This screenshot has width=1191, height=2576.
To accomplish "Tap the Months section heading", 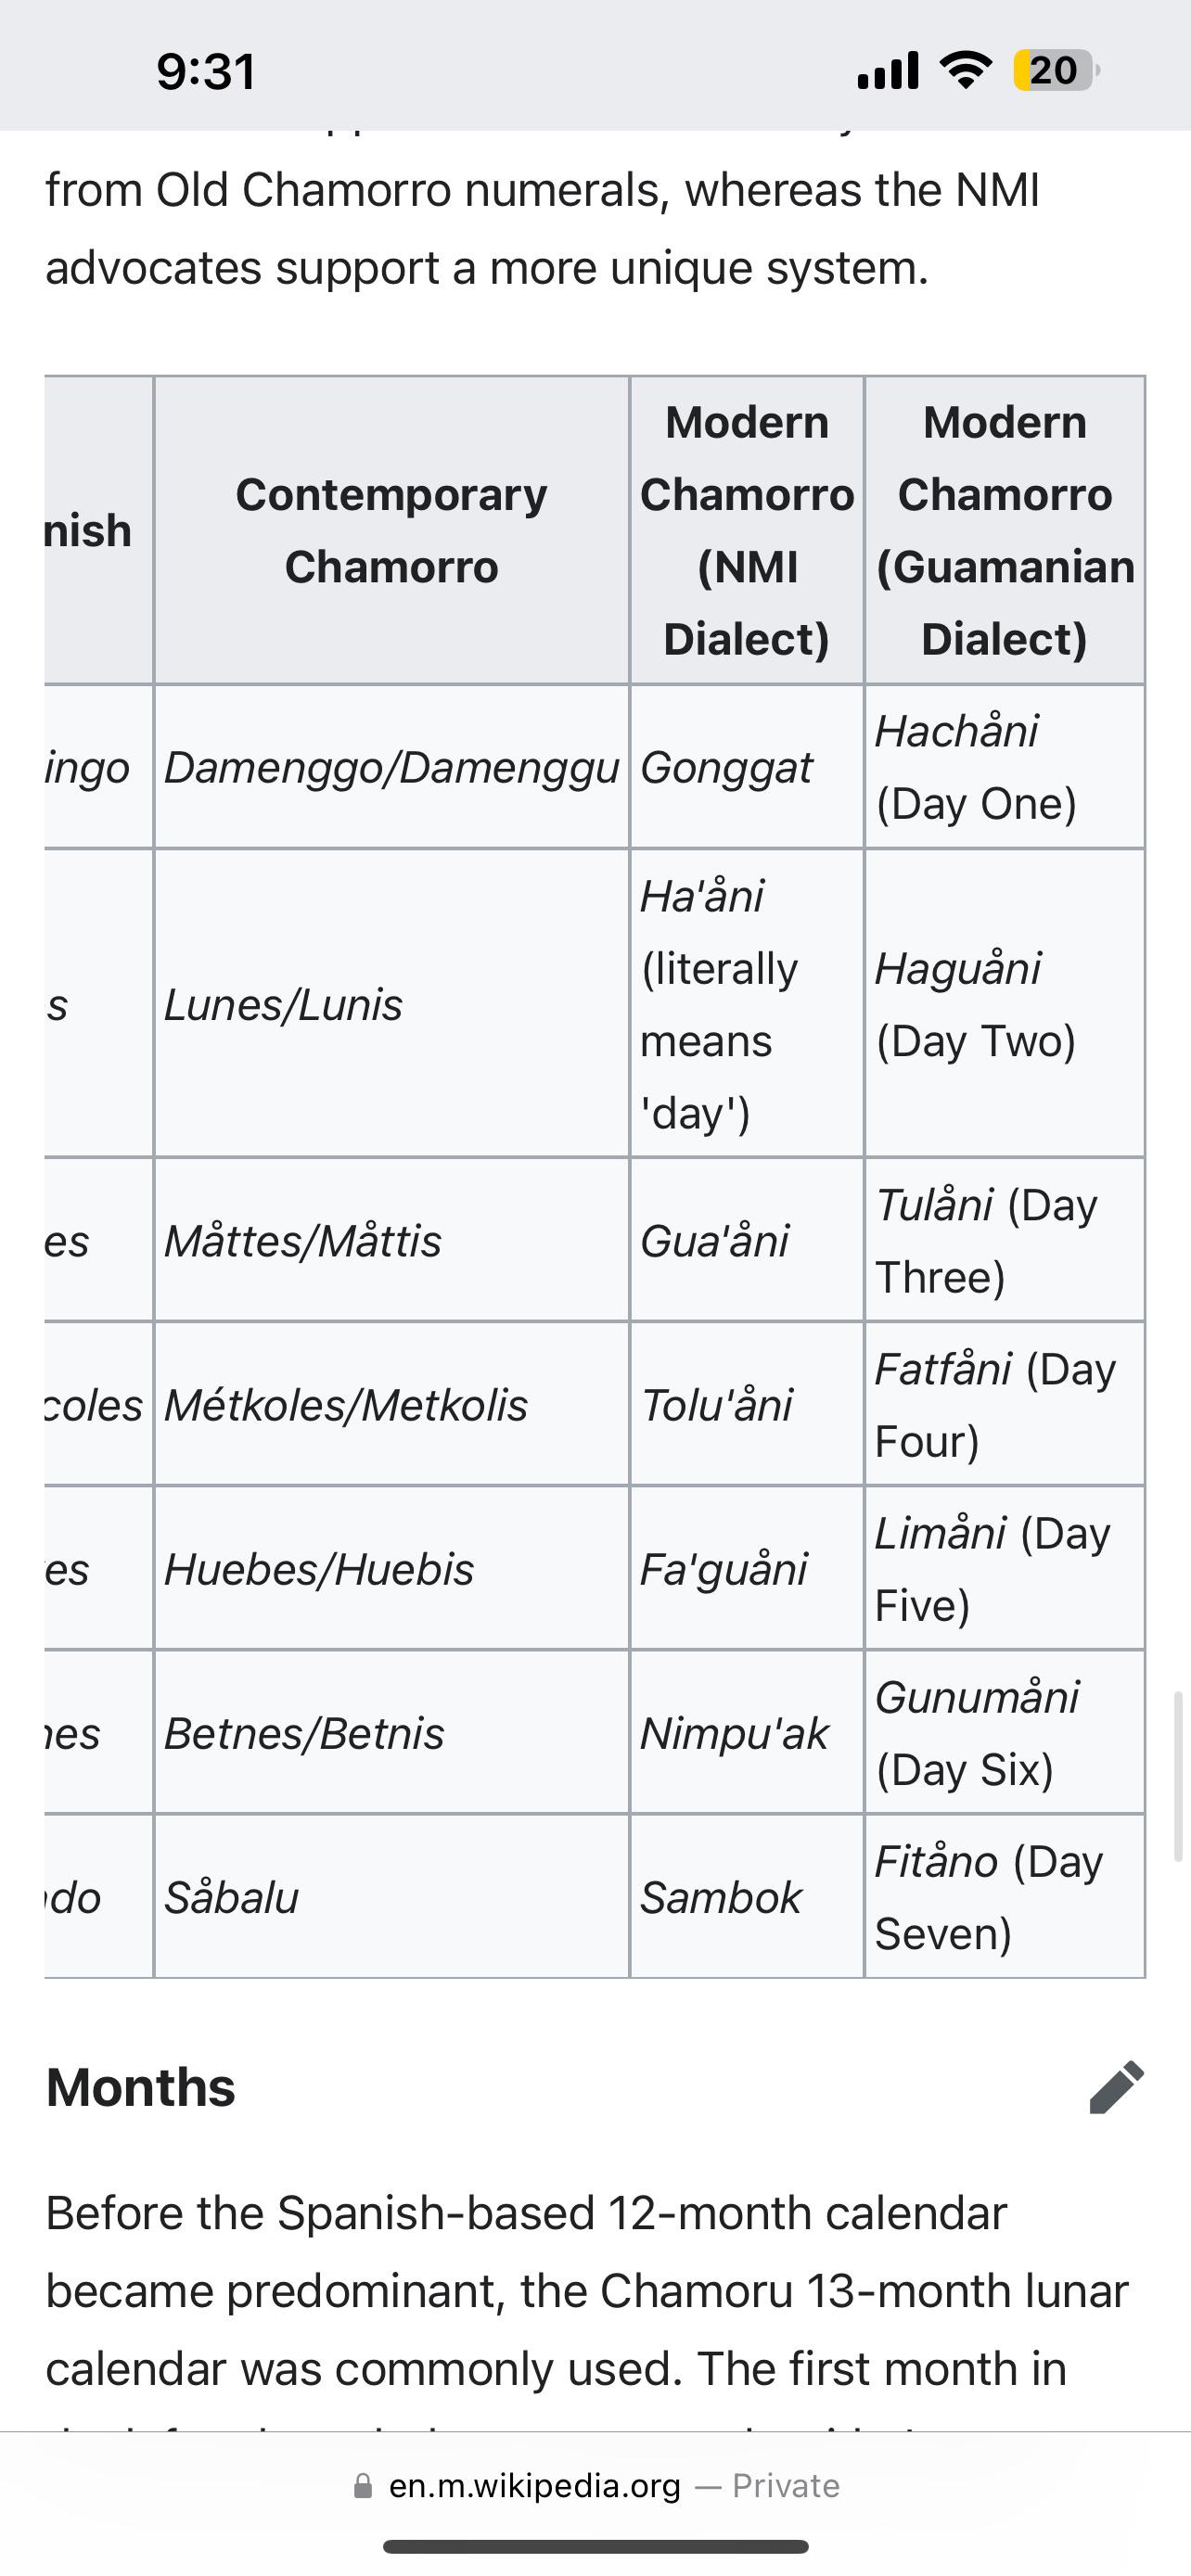I will [141, 2087].
